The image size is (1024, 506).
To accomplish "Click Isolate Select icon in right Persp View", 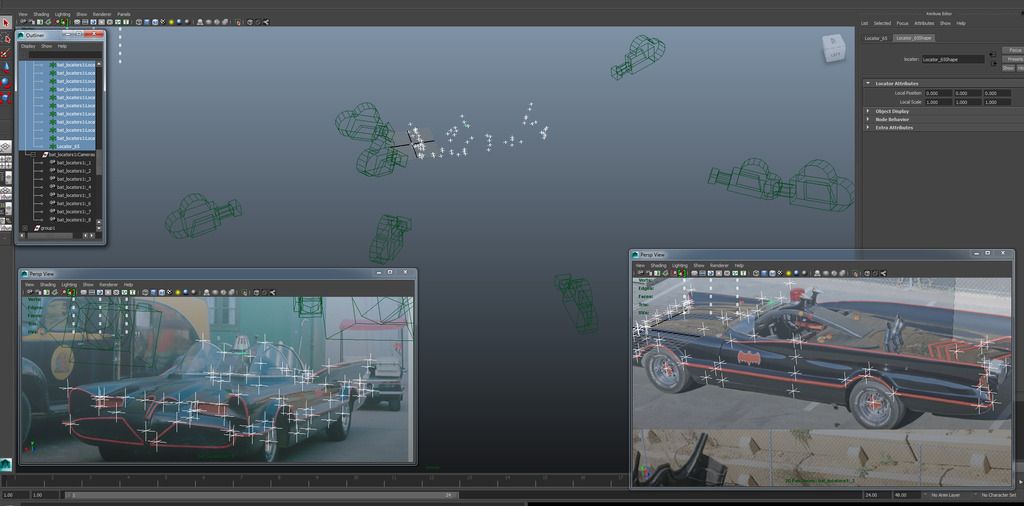I will [856, 274].
